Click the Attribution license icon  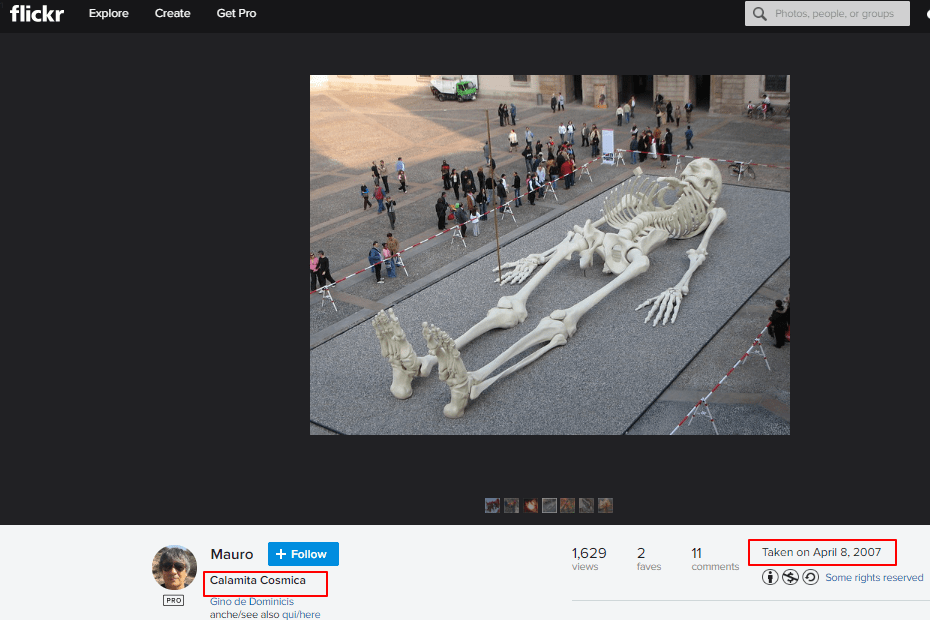(770, 577)
